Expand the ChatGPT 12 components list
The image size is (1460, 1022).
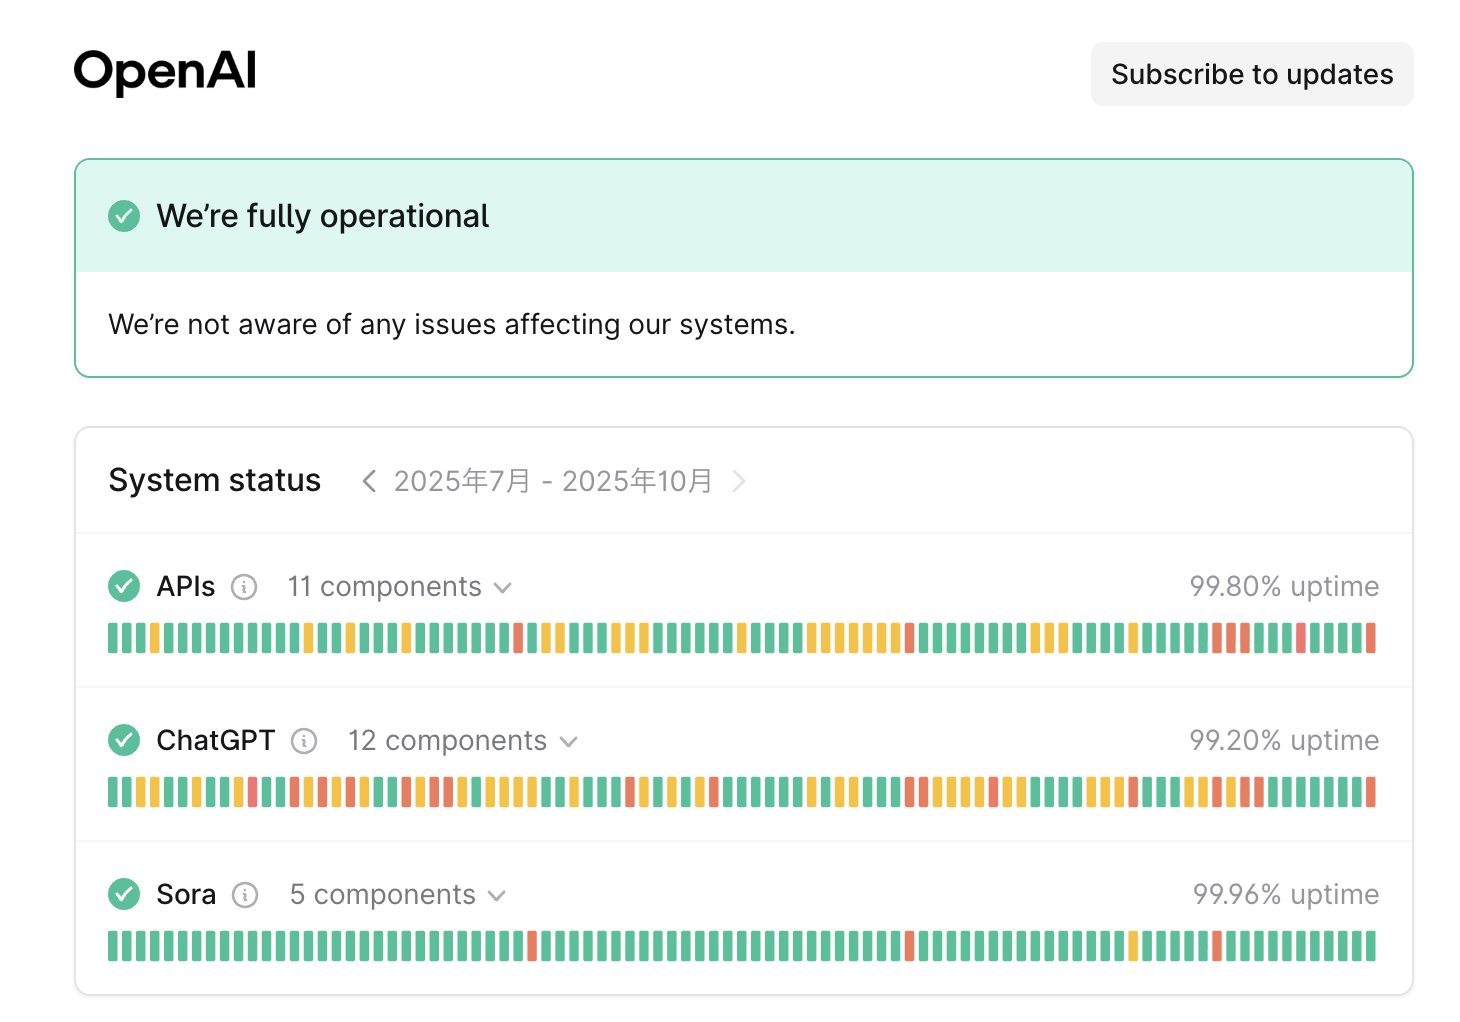point(462,741)
